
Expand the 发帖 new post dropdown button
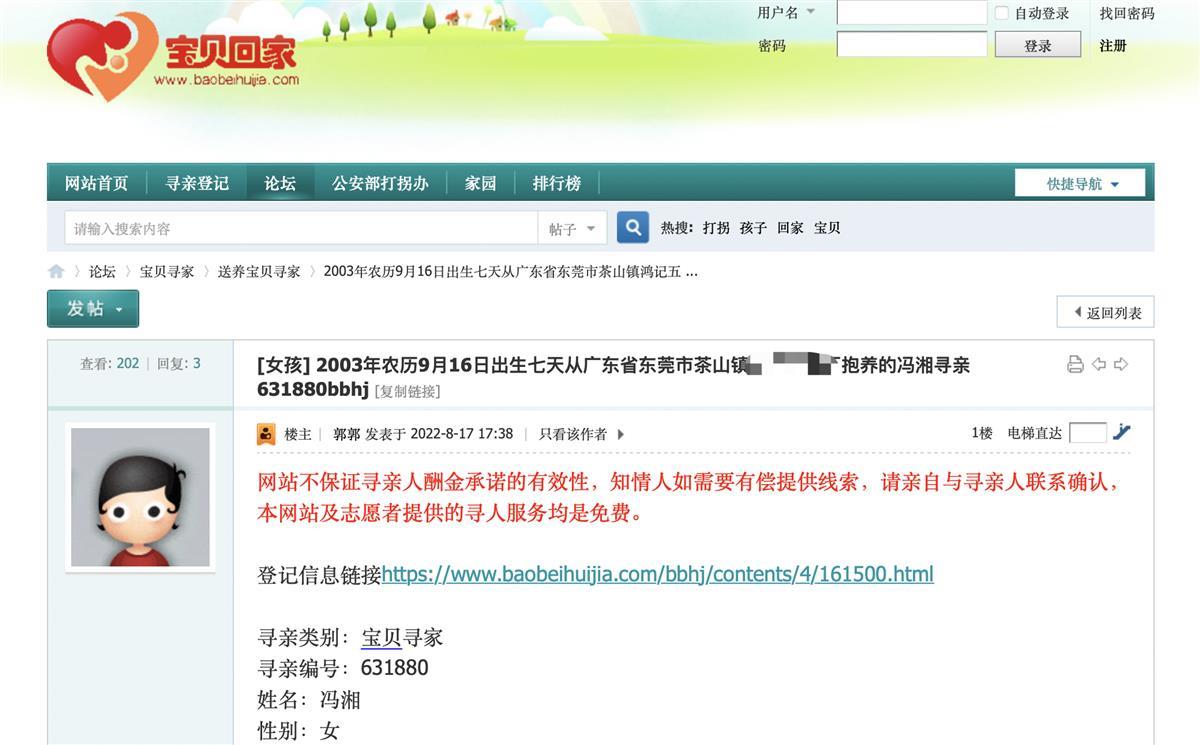pos(92,309)
